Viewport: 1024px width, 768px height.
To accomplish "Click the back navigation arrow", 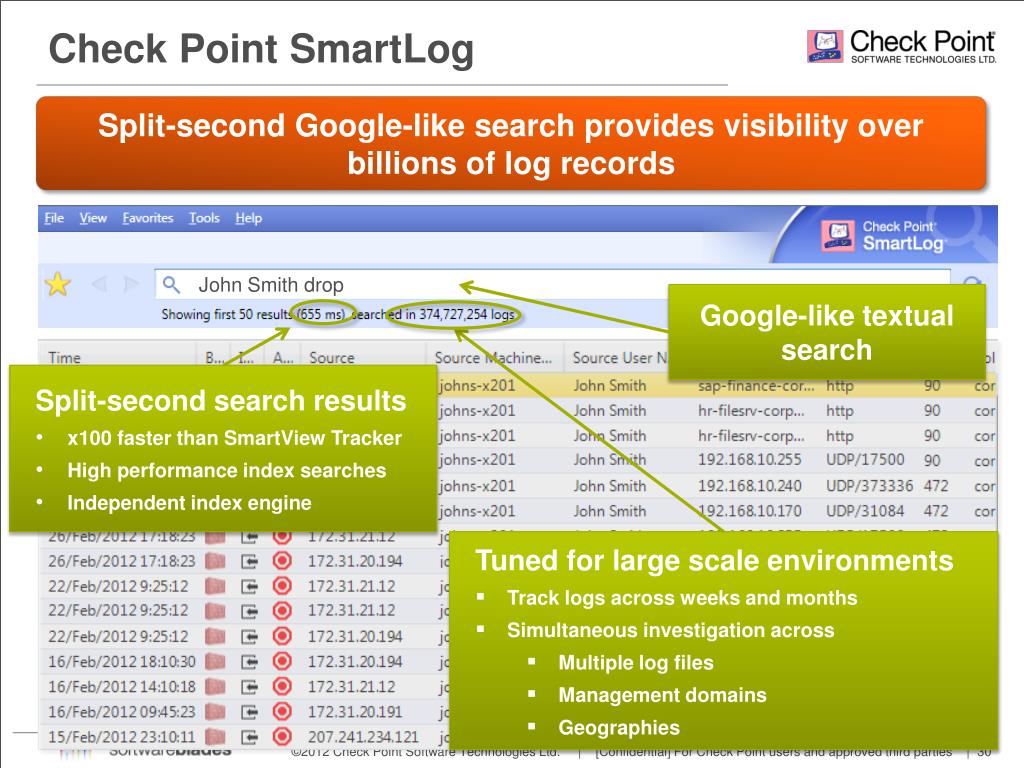I will click(99, 283).
